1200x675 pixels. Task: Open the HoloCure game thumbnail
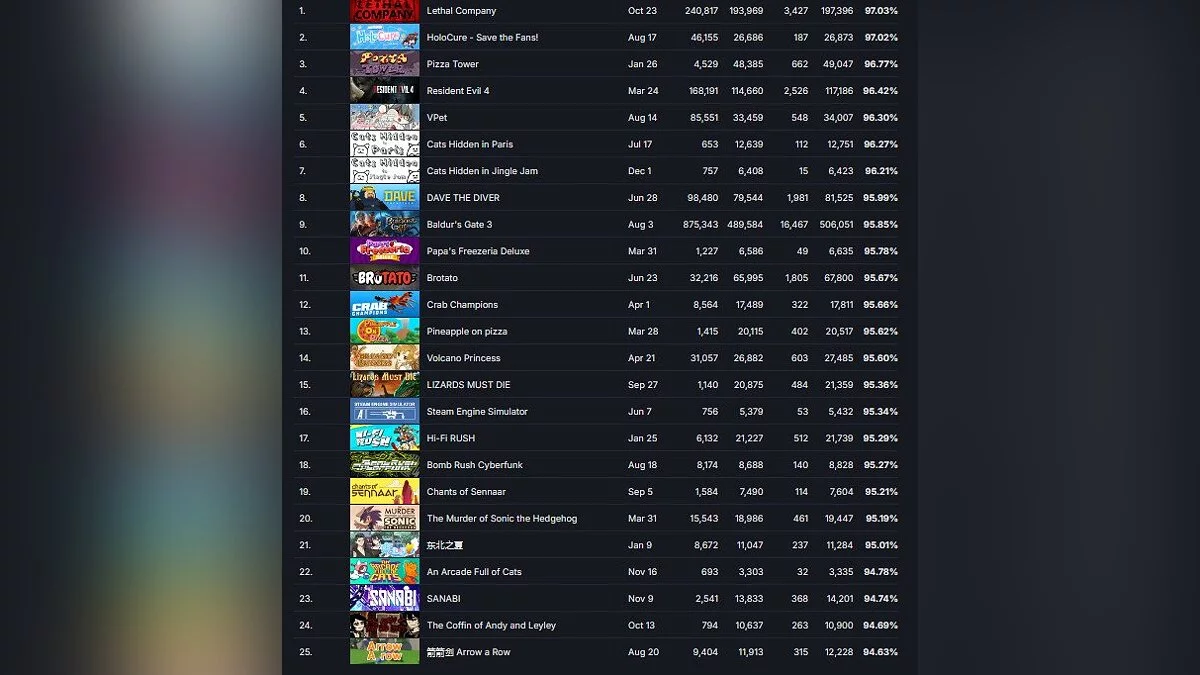[x=384, y=37]
